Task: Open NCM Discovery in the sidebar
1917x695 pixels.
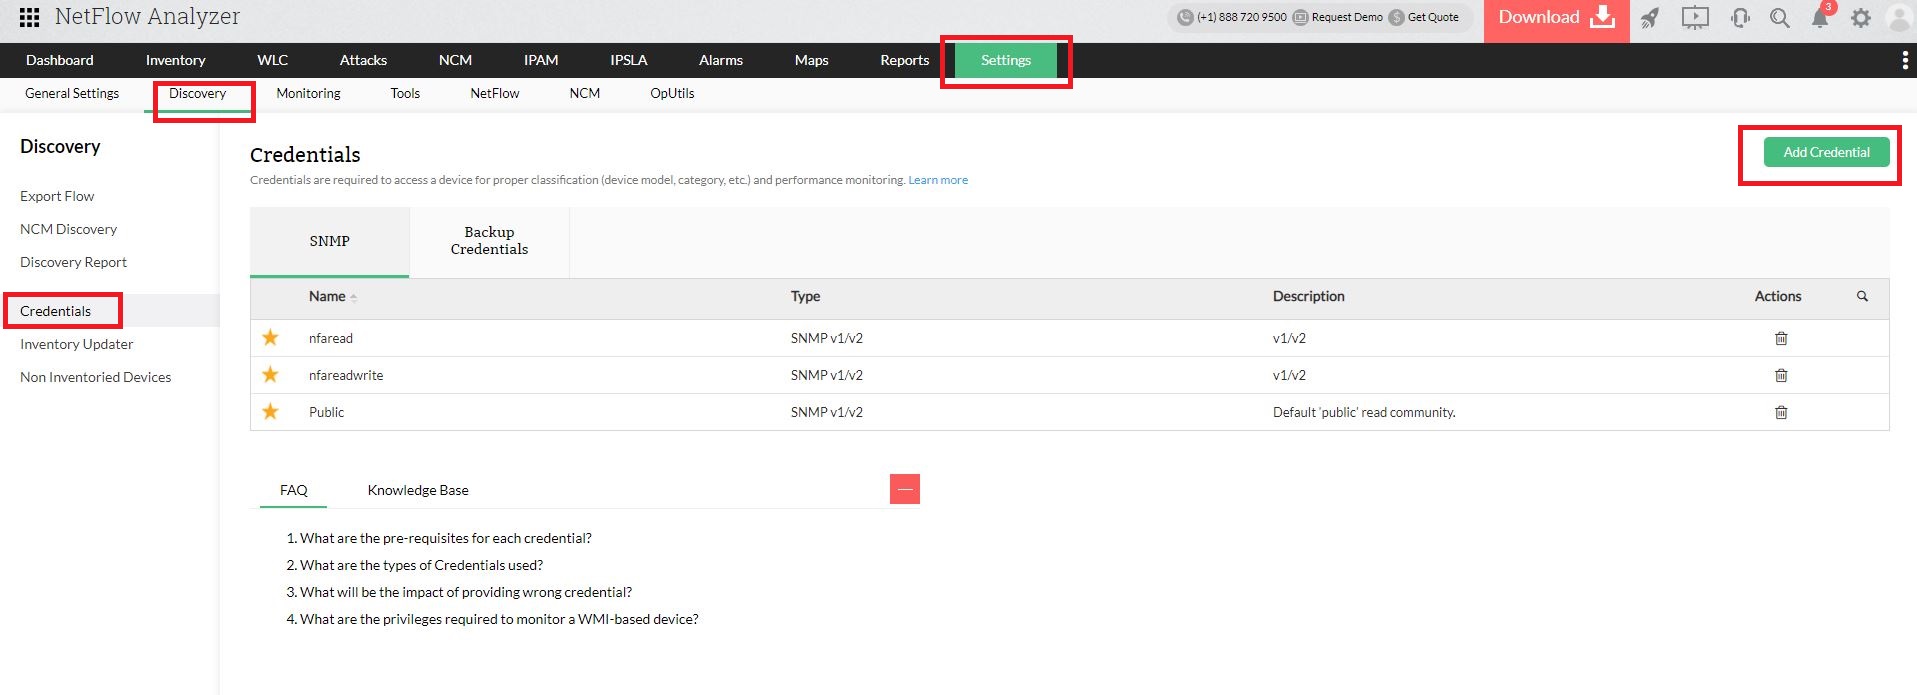Action: (x=68, y=229)
